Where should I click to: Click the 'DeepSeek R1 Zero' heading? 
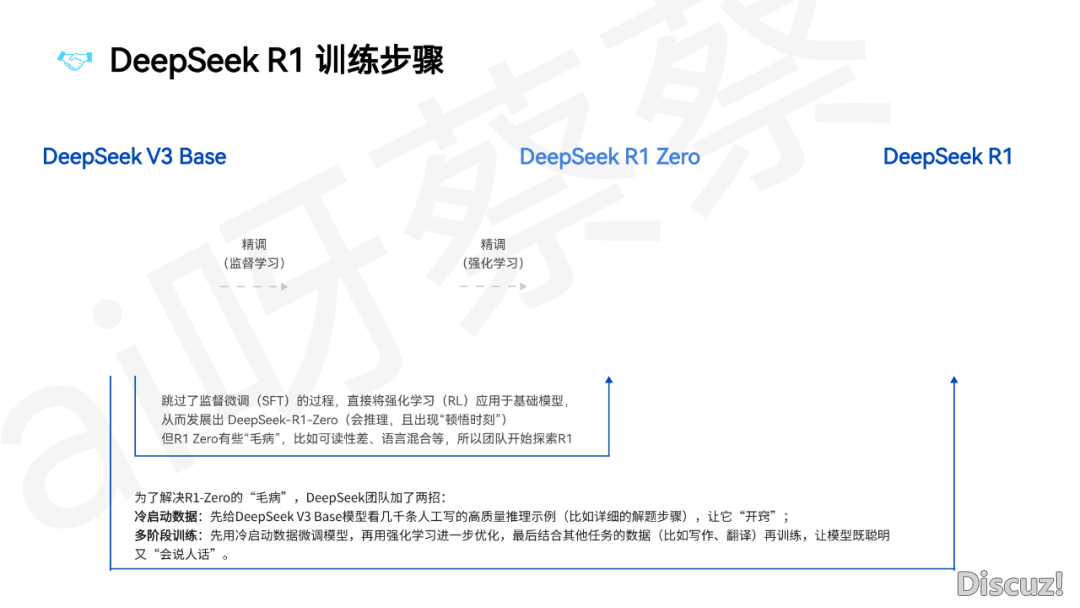click(x=610, y=157)
